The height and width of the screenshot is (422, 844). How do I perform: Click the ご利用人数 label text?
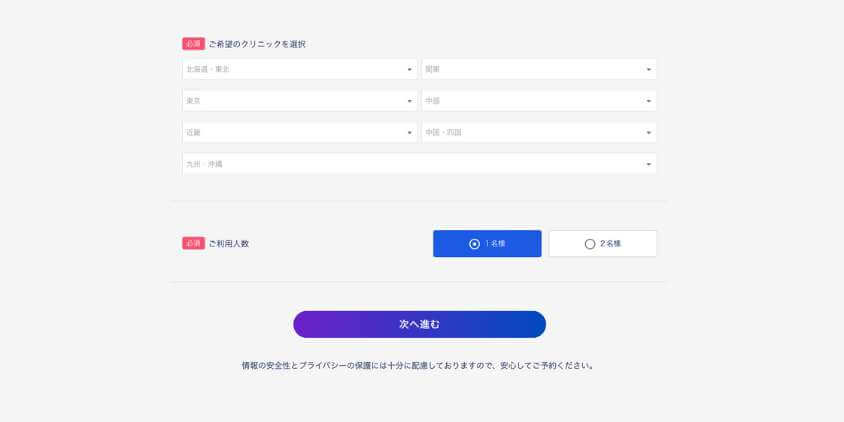click(x=229, y=243)
